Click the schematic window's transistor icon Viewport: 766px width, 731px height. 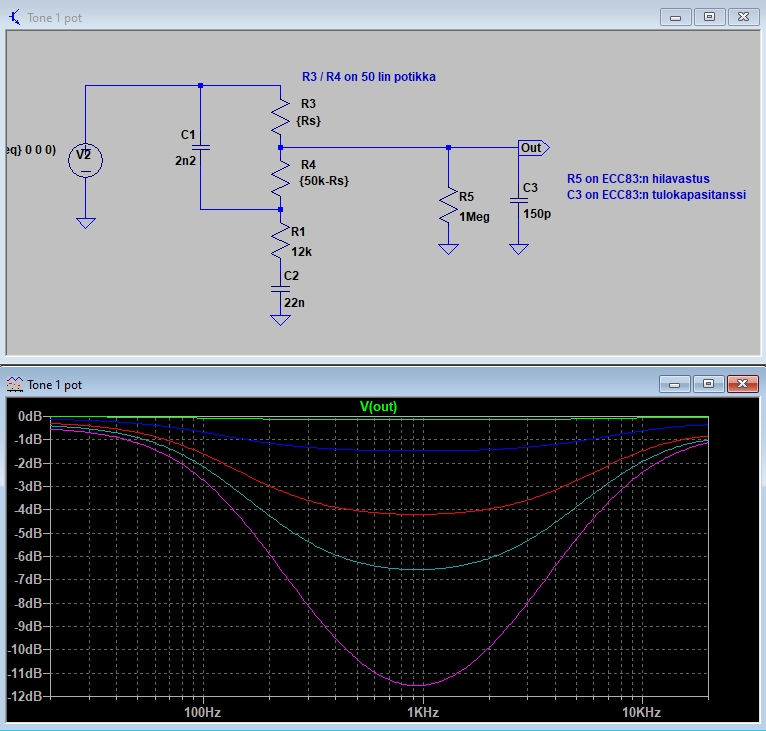[x=14, y=17]
